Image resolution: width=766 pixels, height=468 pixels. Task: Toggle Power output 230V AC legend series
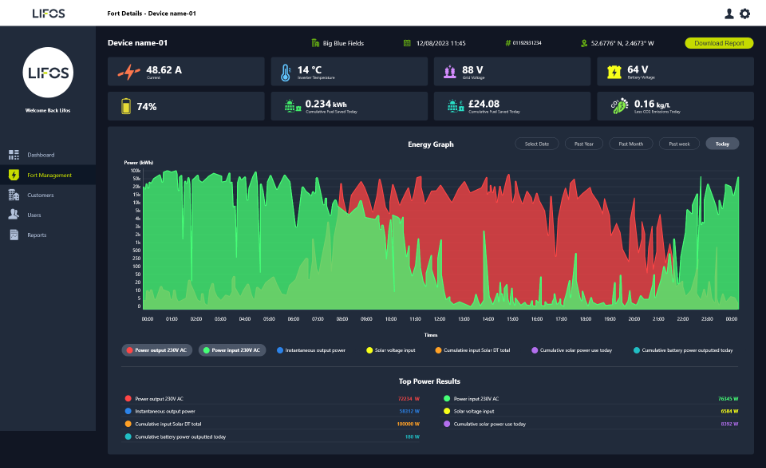point(158,351)
